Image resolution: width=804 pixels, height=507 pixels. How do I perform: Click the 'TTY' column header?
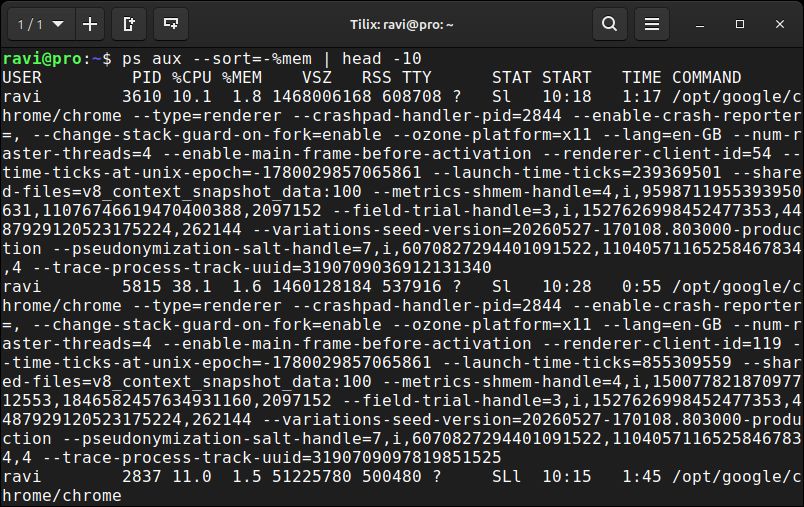tap(417, 78)
